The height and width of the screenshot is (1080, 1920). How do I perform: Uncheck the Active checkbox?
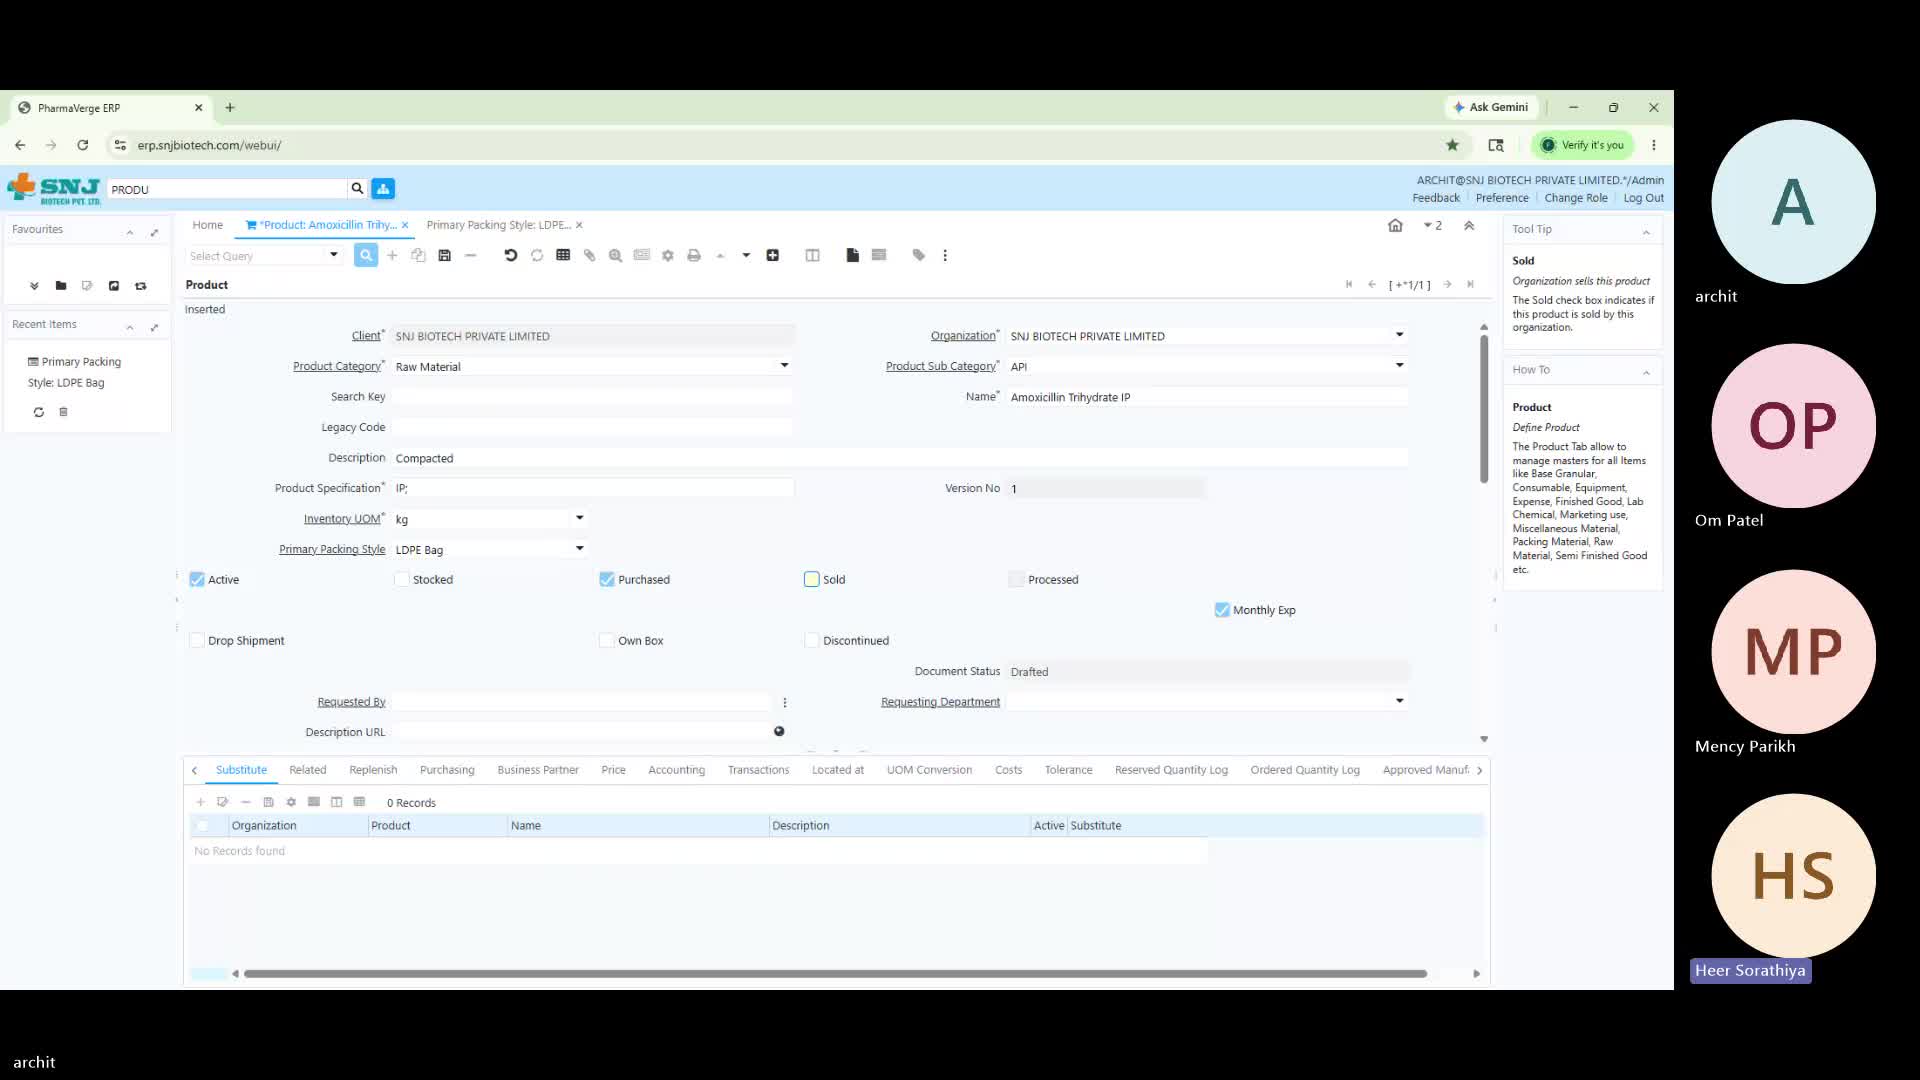[197, 580]
